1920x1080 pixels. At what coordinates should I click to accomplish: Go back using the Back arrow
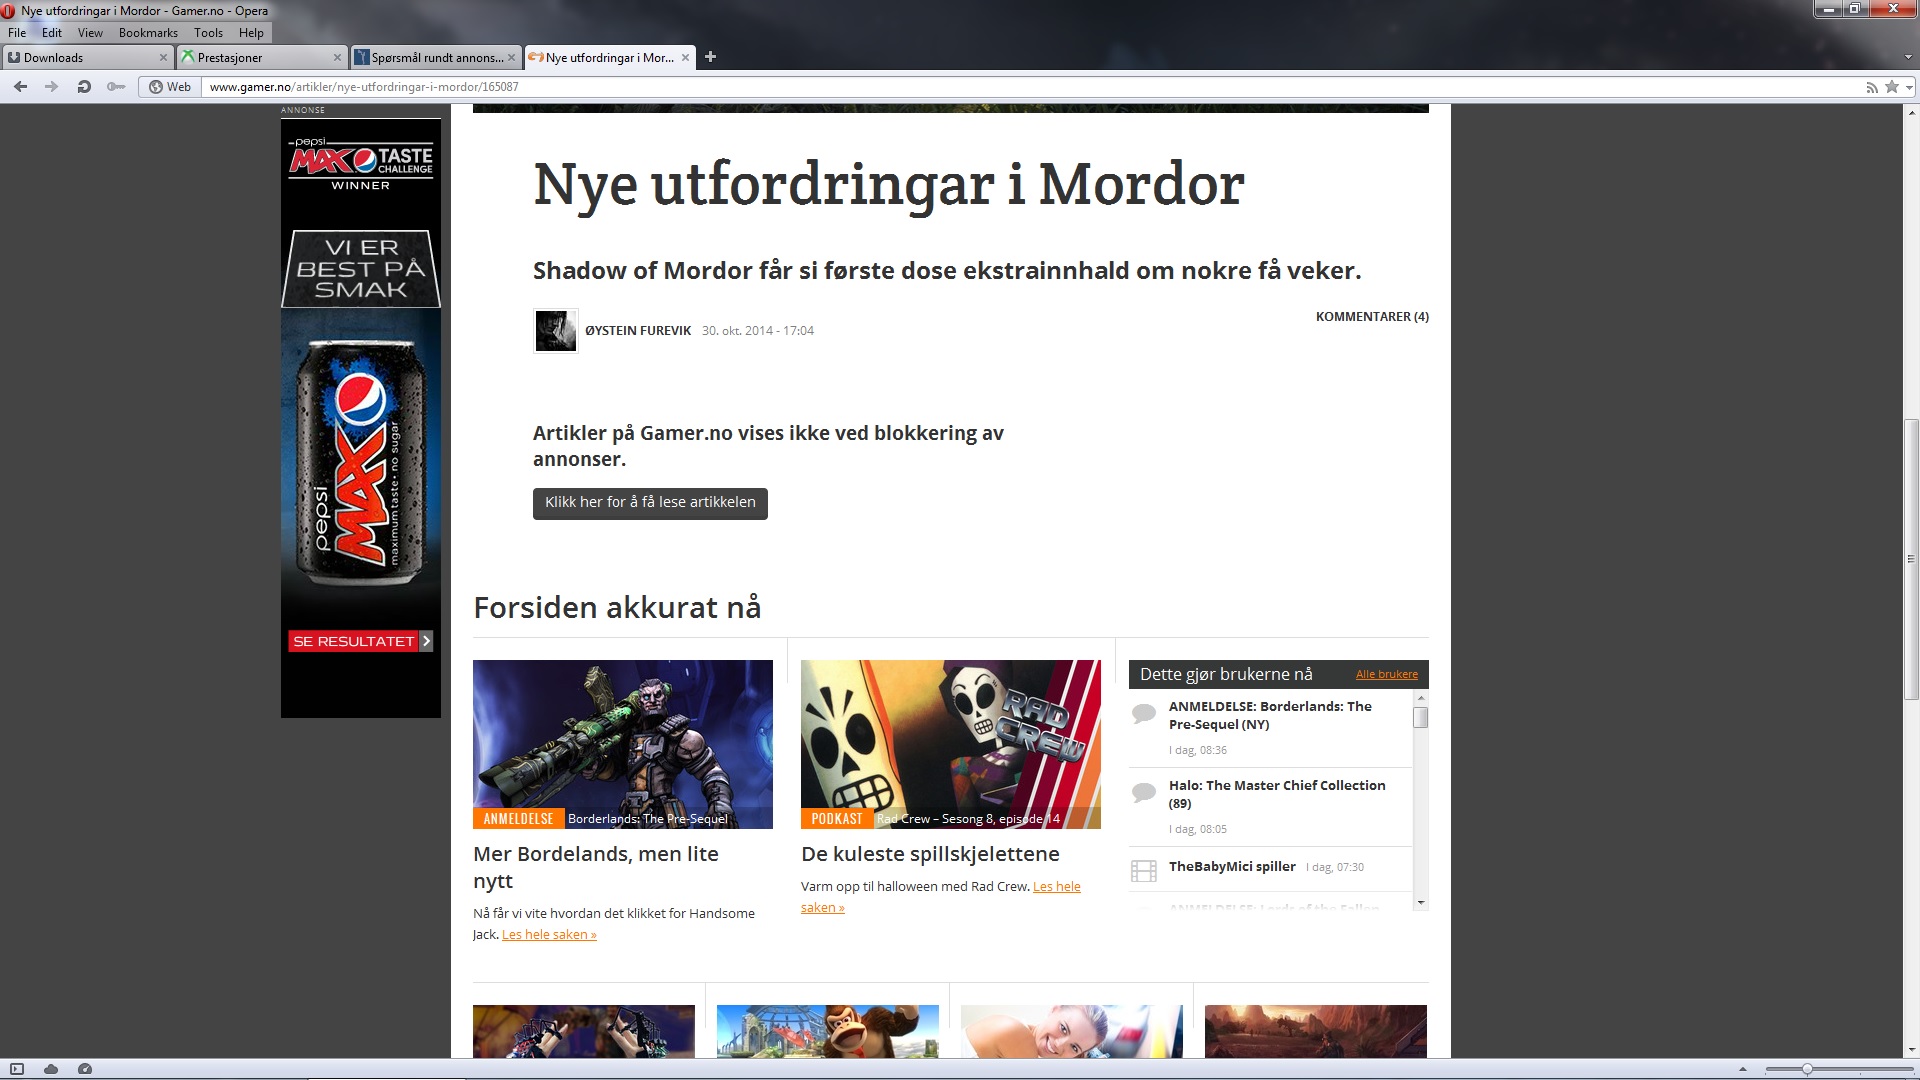click(x=20, y=87)
